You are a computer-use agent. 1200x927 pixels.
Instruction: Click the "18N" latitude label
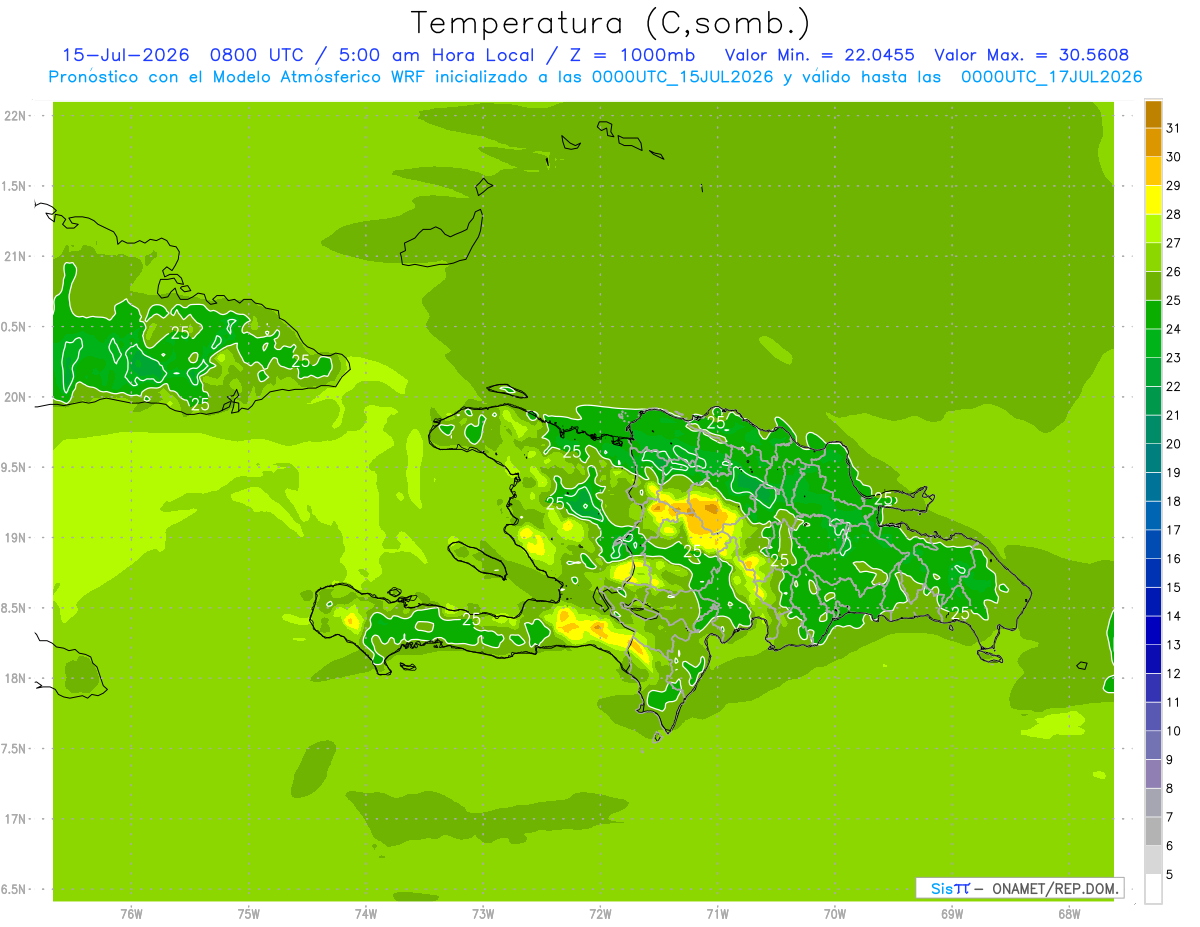(x=15, y=678)
